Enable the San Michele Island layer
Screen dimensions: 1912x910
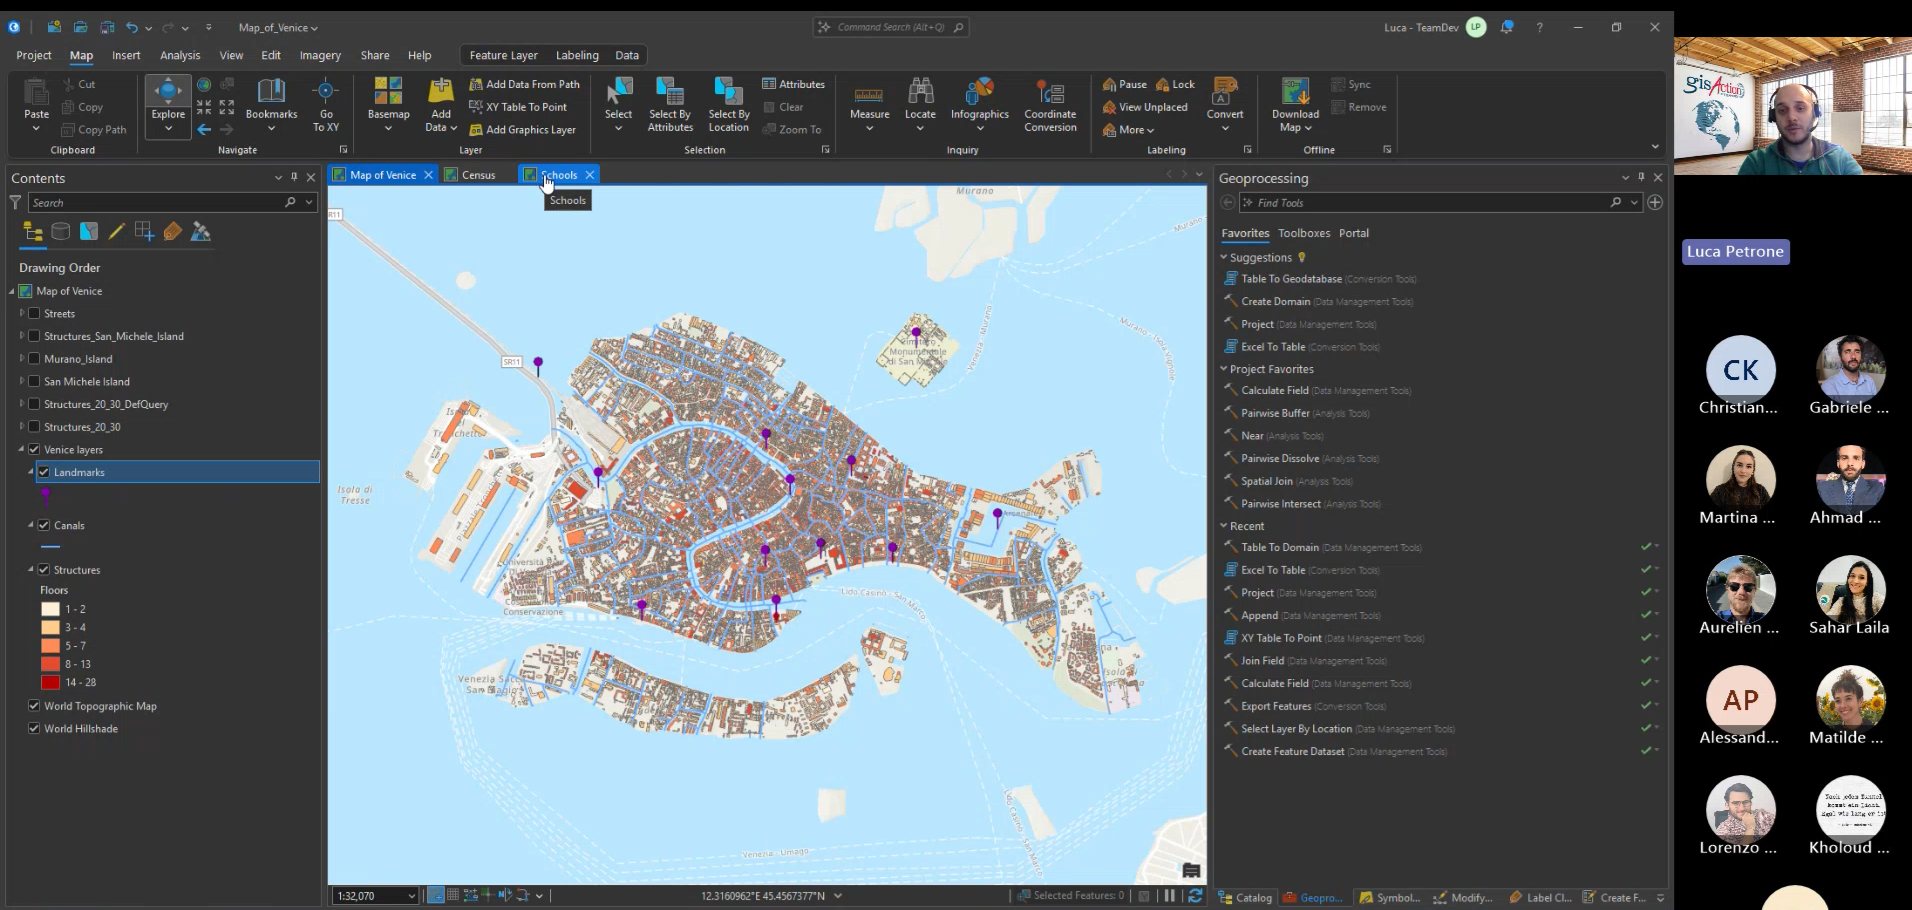tap(34, 381)
